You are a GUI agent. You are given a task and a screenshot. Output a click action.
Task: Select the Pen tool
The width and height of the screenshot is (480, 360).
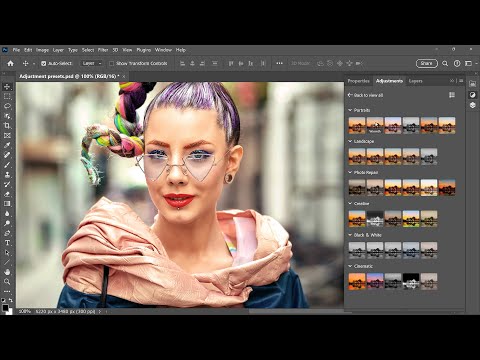(7, 233)
